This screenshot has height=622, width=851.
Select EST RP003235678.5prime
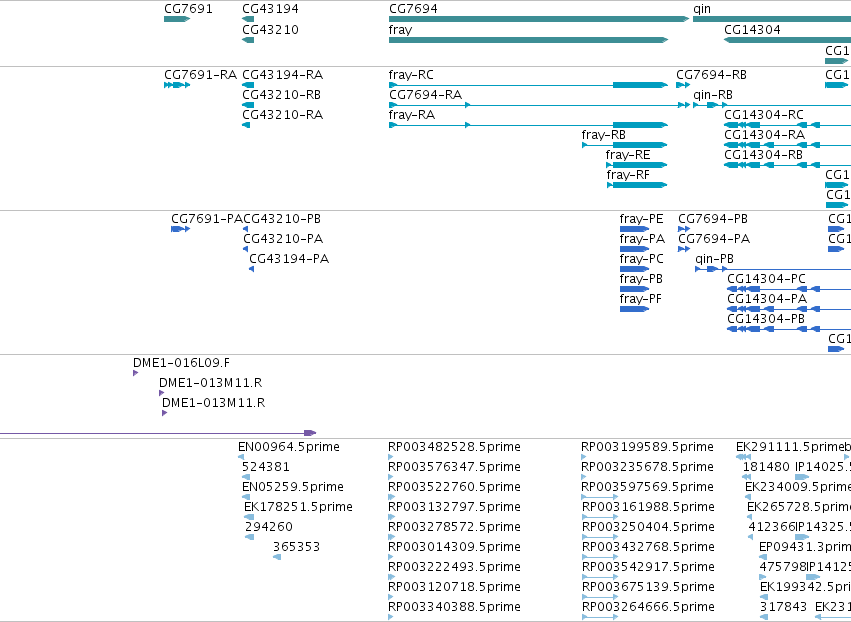click(x=647, y=467)
